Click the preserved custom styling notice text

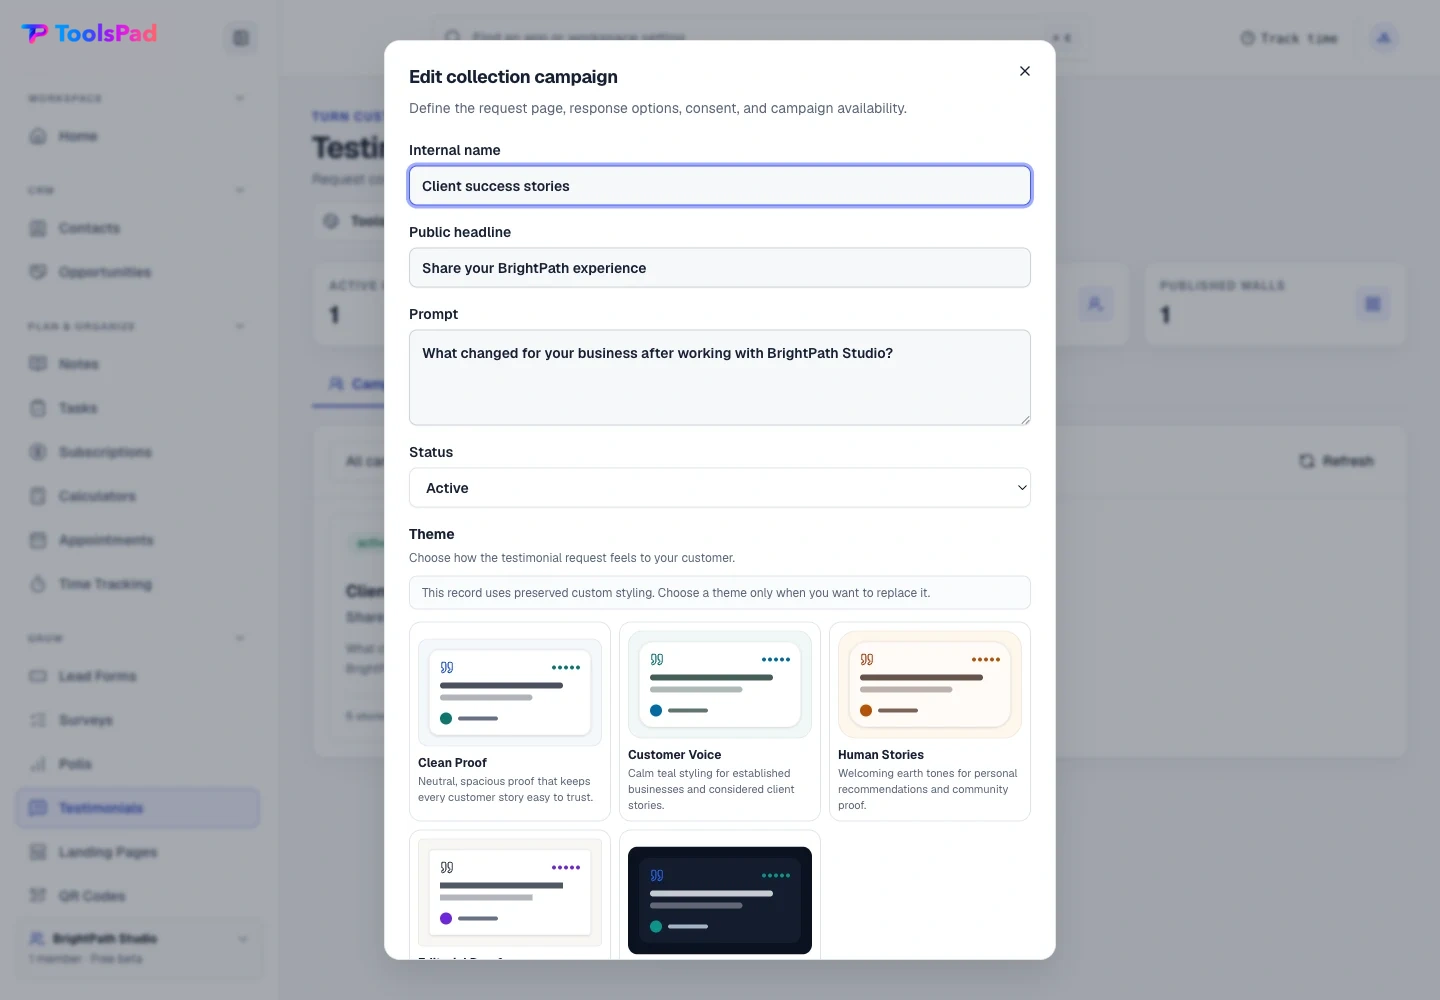tap(676, 593)
